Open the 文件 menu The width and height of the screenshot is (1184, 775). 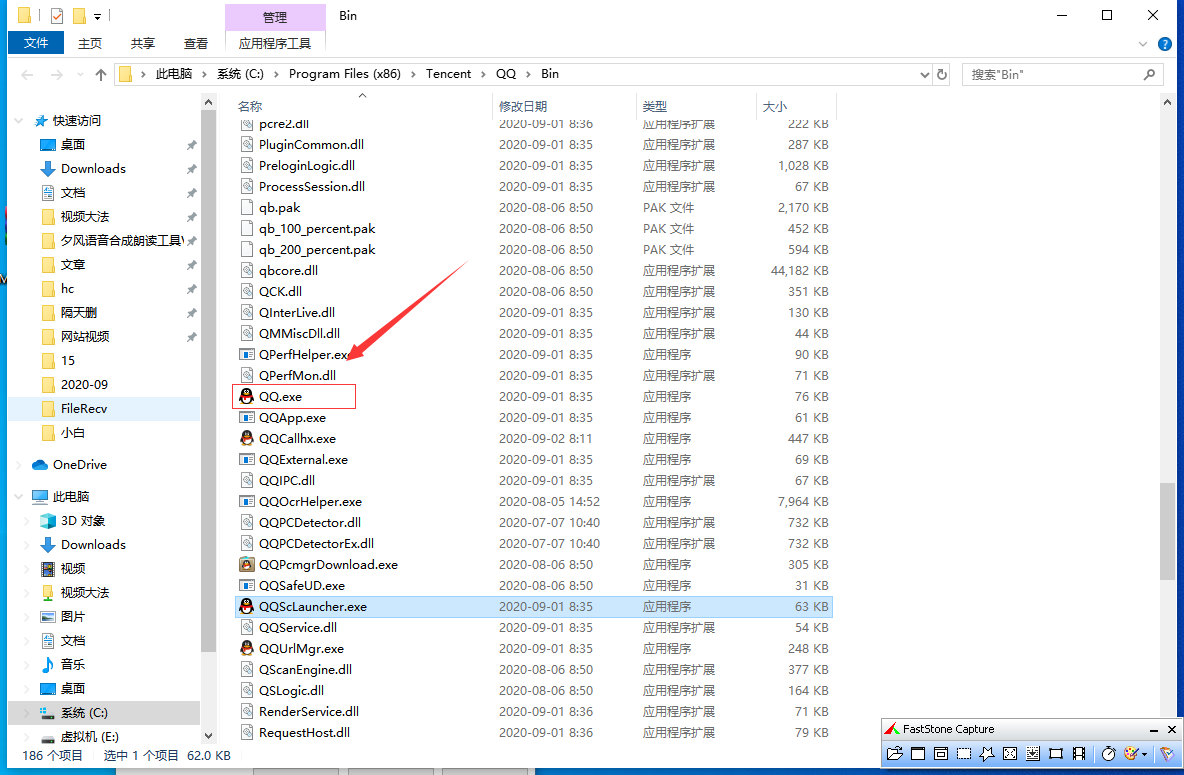point(36,44)
